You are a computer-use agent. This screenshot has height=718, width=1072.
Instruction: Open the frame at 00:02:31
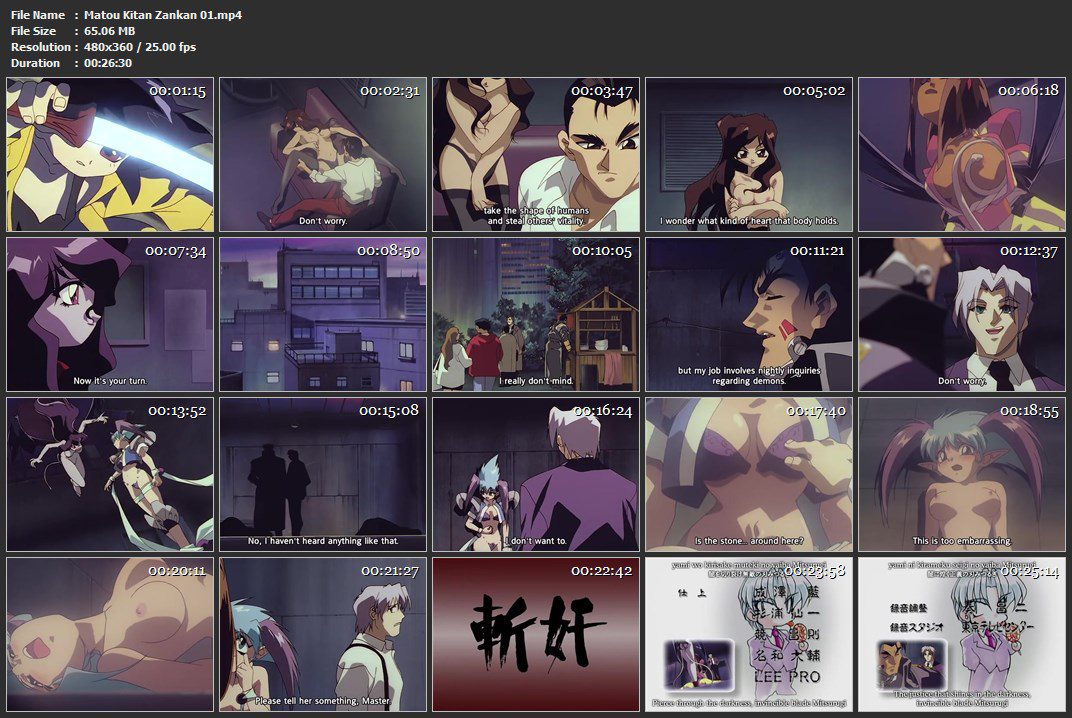pyautogui.click(x=323, y=155)
